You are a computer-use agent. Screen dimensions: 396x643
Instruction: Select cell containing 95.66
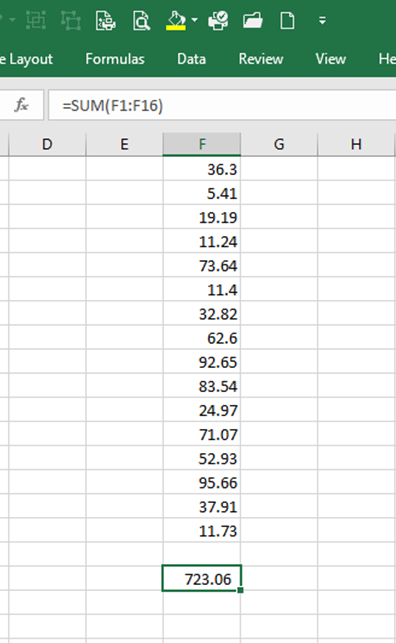coord(202,483)
